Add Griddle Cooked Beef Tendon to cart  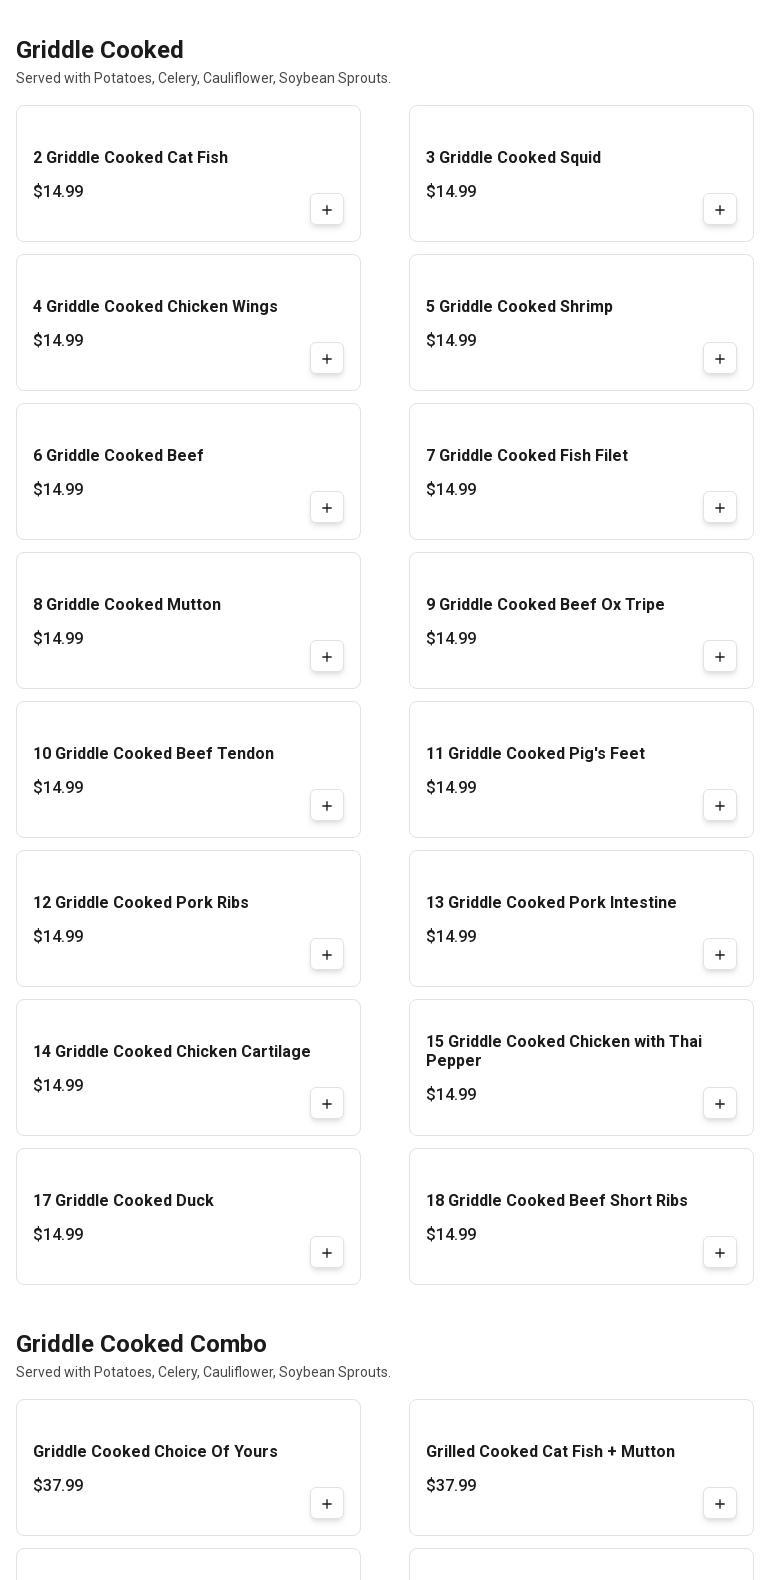pyautogui.click(x=327, y=806)
